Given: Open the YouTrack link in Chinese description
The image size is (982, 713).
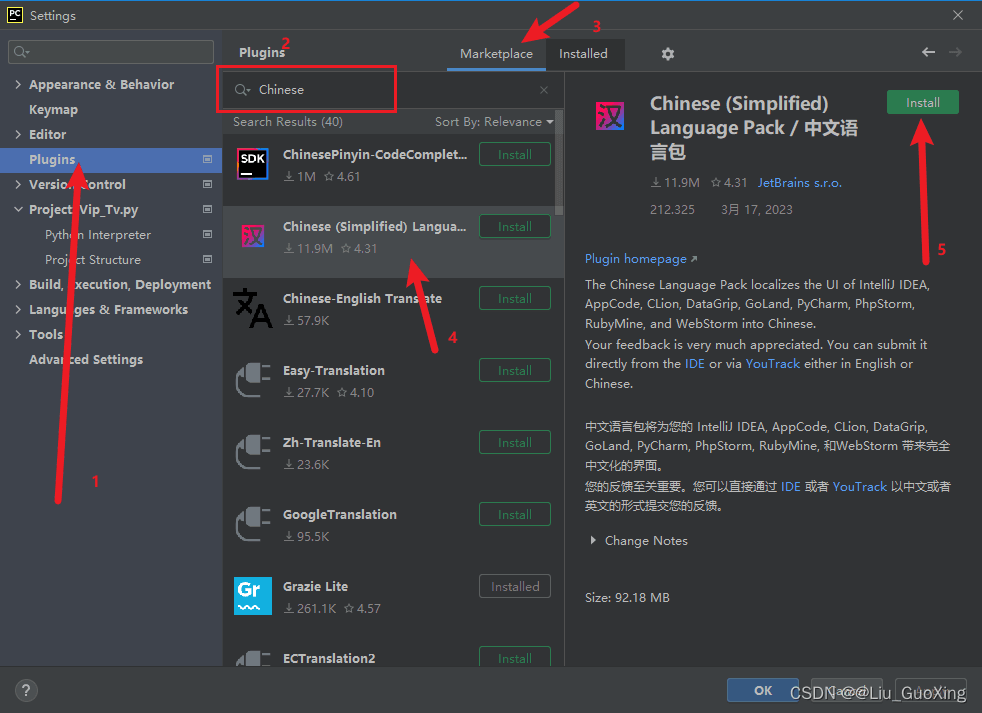Looking at the screenshot, I should click(x=859, y=487).
